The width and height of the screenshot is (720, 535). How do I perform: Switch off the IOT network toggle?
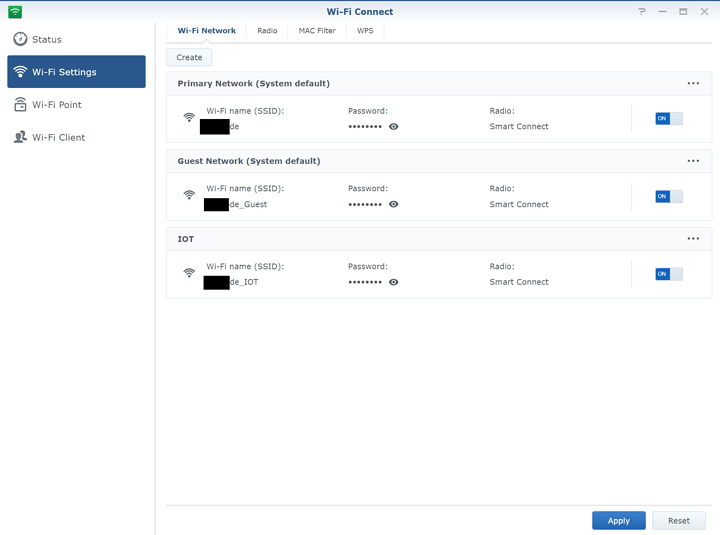click(x=668, y=274)
